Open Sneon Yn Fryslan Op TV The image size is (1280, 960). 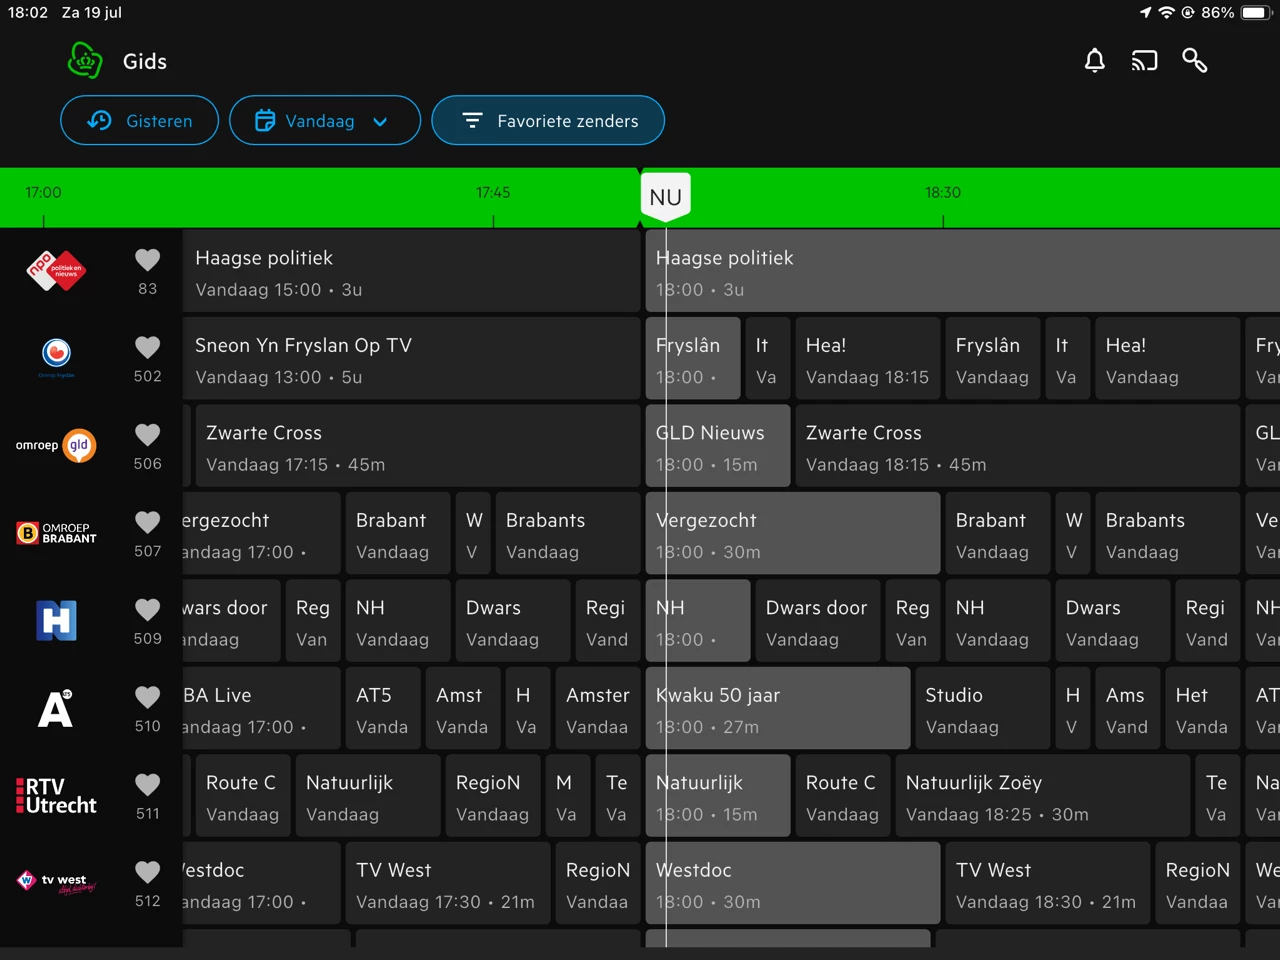point(411,360)
